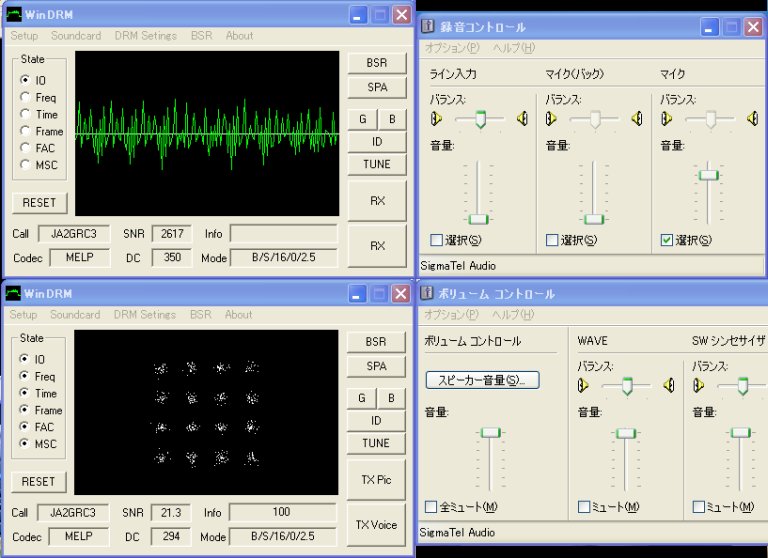Click the volume control window title icon
The width and height of the screenshot is (768, 558).
pyautogui.click(x=427, y=293)
